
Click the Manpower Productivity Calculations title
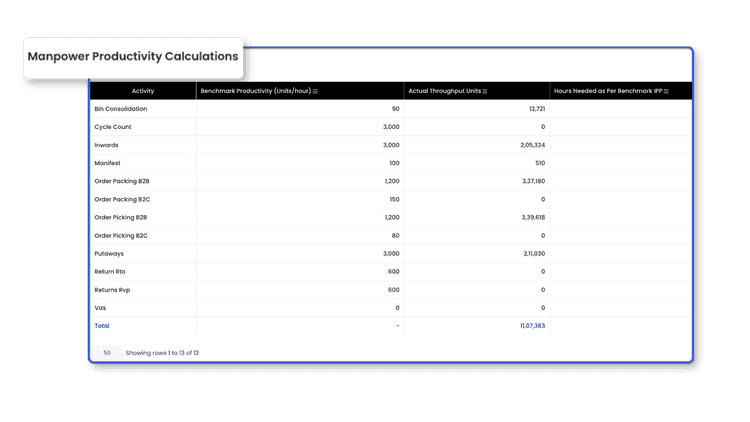[x=133, y=57]
